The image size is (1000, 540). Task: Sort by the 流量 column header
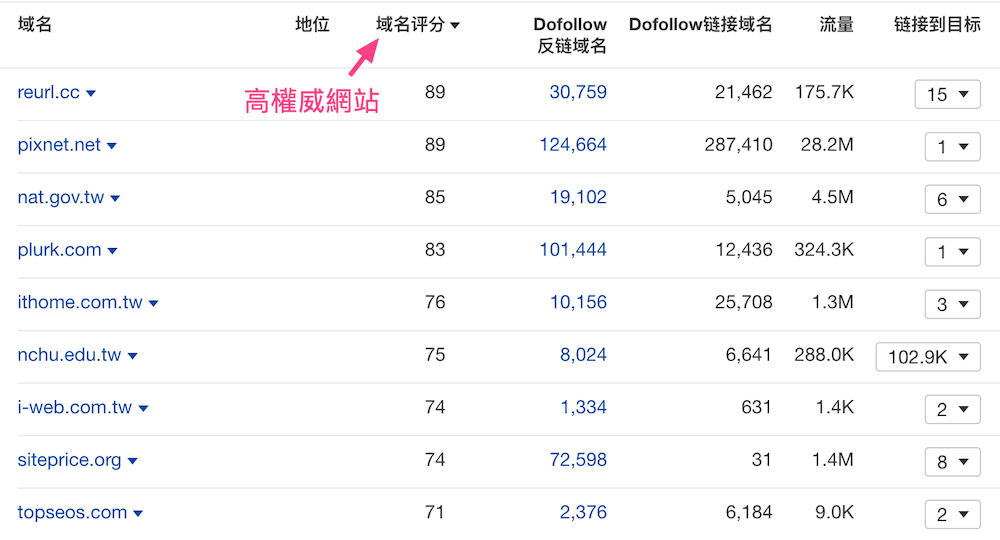[x=836, y=25]
